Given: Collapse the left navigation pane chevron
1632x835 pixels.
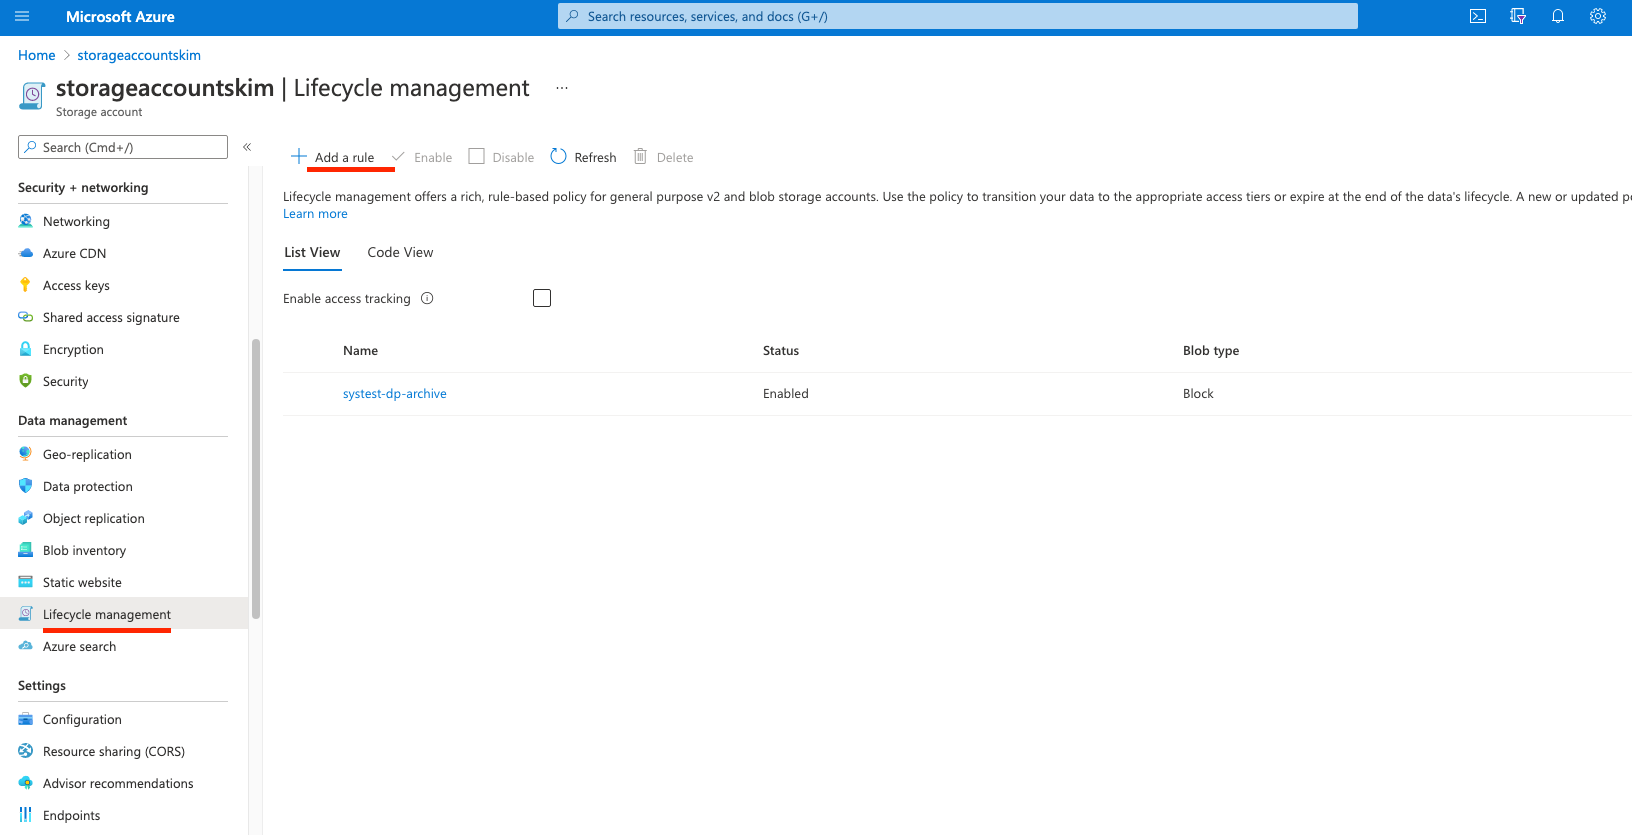Looking at the screenshot, I should coord(247,147).
